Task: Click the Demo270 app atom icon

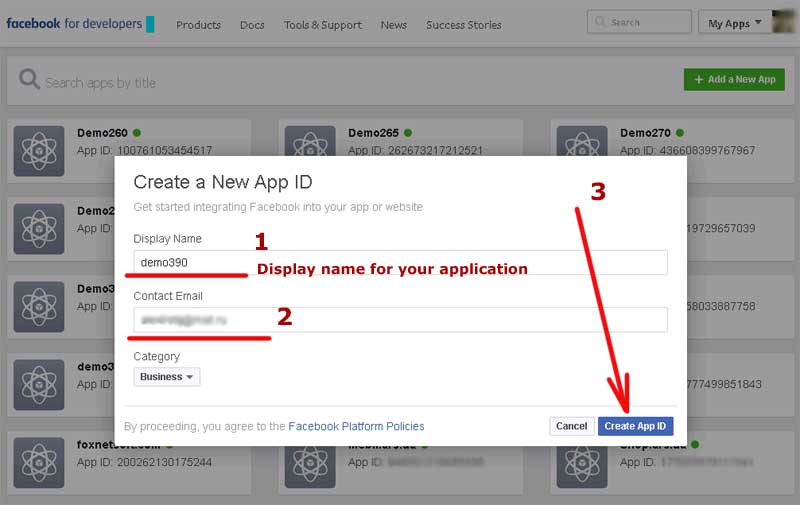Action: (582, 141)
